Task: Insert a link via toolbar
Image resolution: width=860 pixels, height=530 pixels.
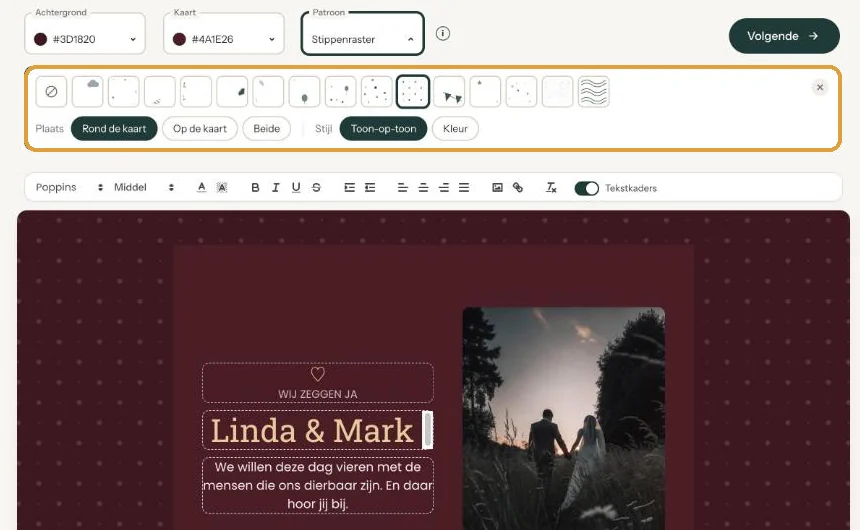Action: tap(518, 188)
